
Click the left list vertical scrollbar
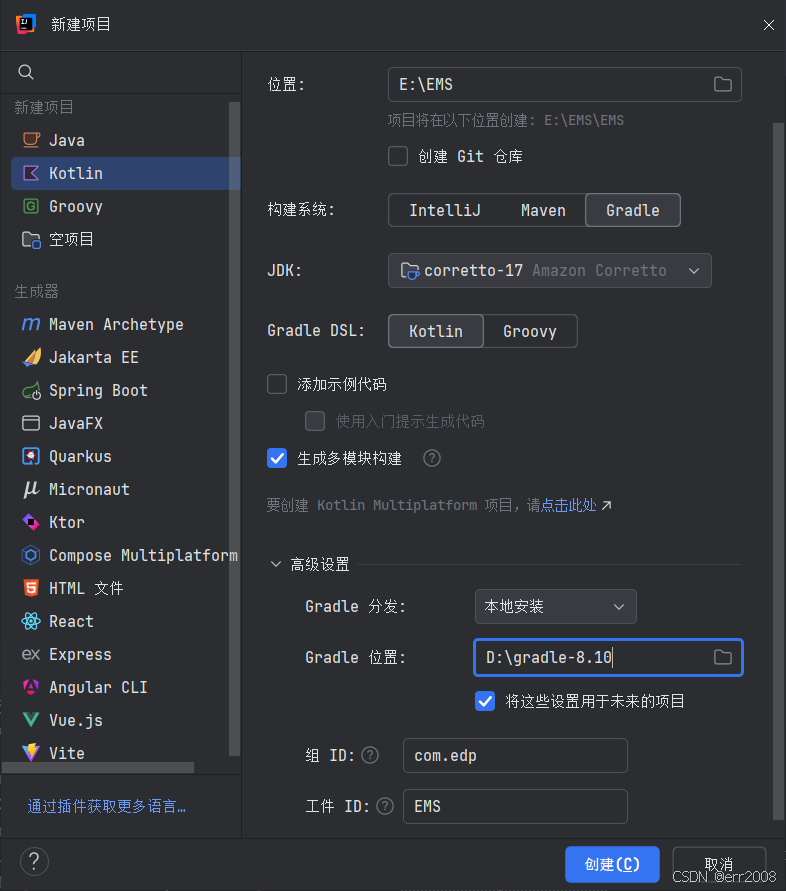point(234,429)
